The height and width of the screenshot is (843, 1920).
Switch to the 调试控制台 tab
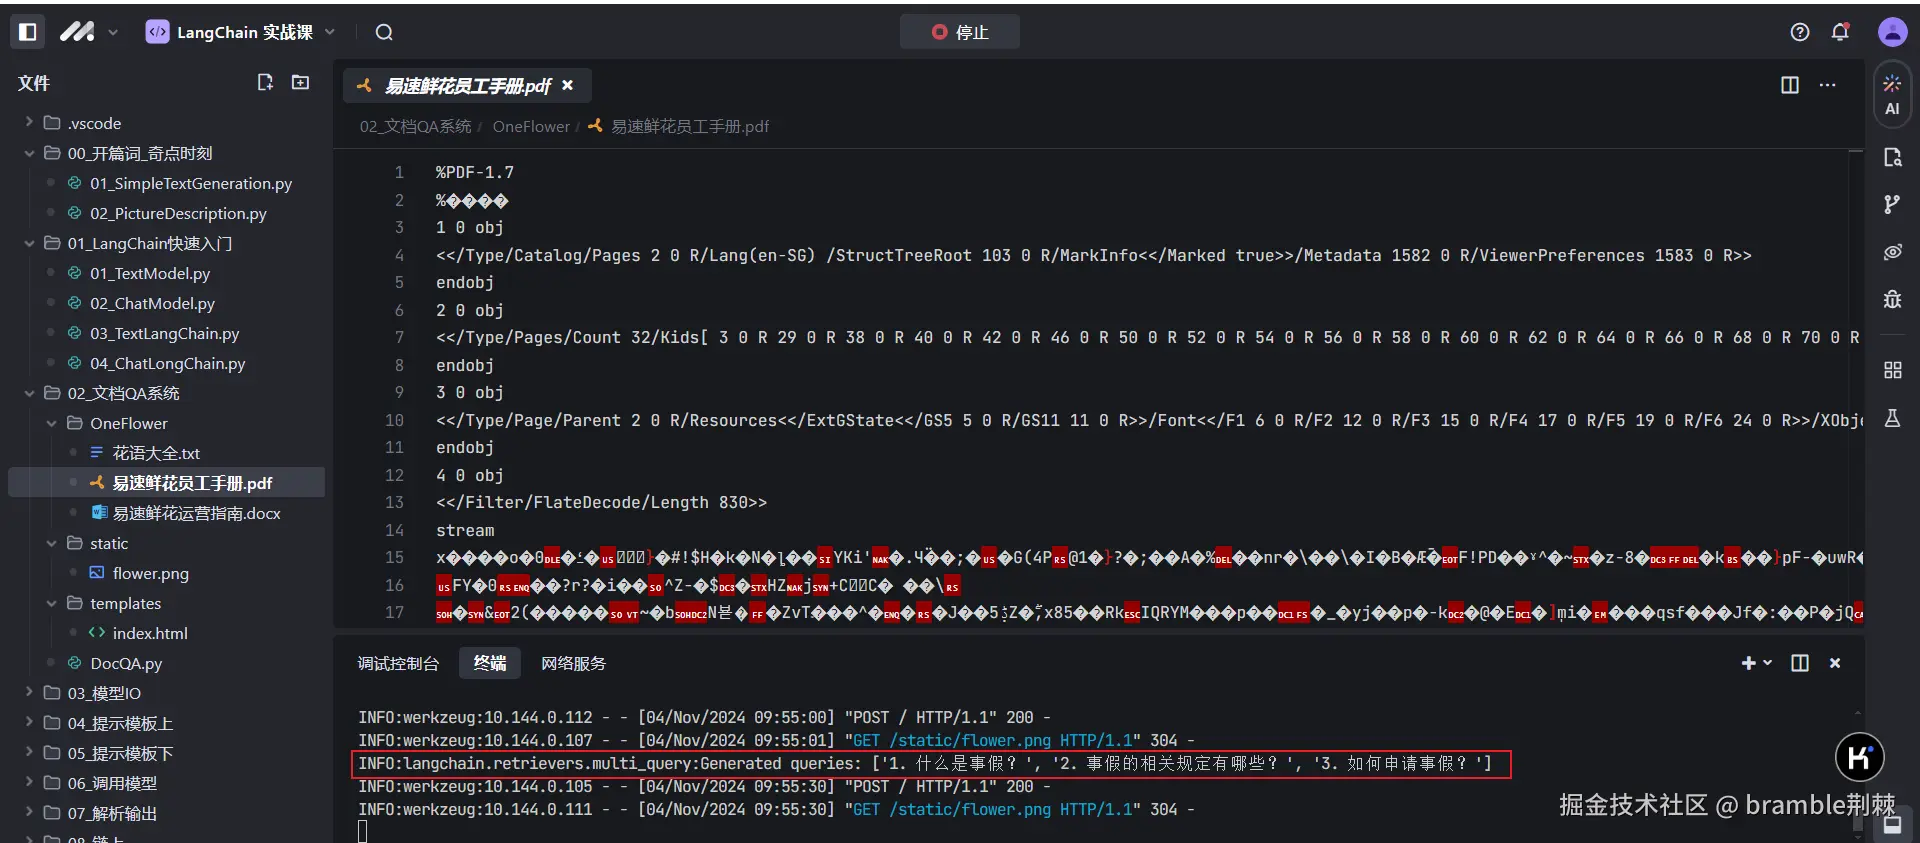point(398,663)
